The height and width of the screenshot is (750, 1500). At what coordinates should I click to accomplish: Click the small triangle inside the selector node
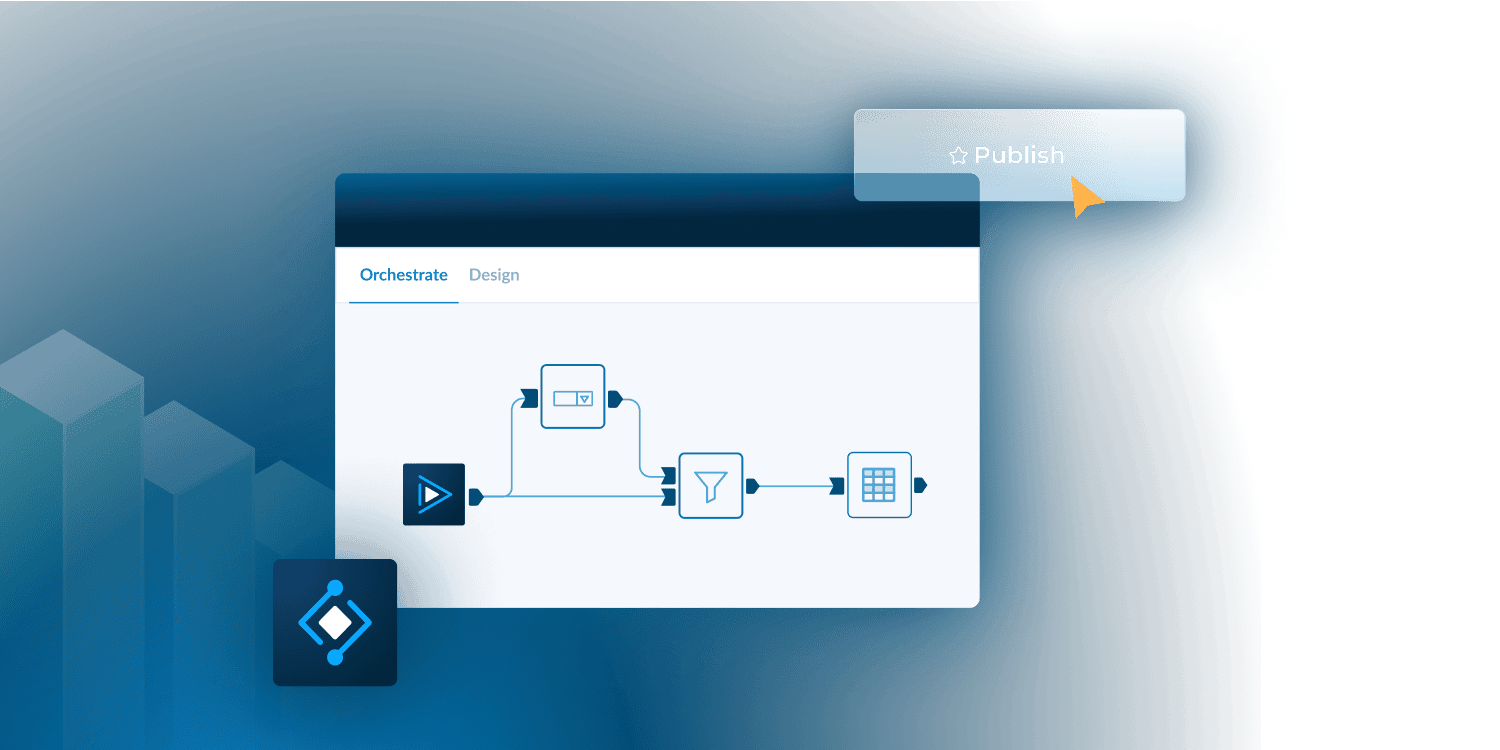585,399
